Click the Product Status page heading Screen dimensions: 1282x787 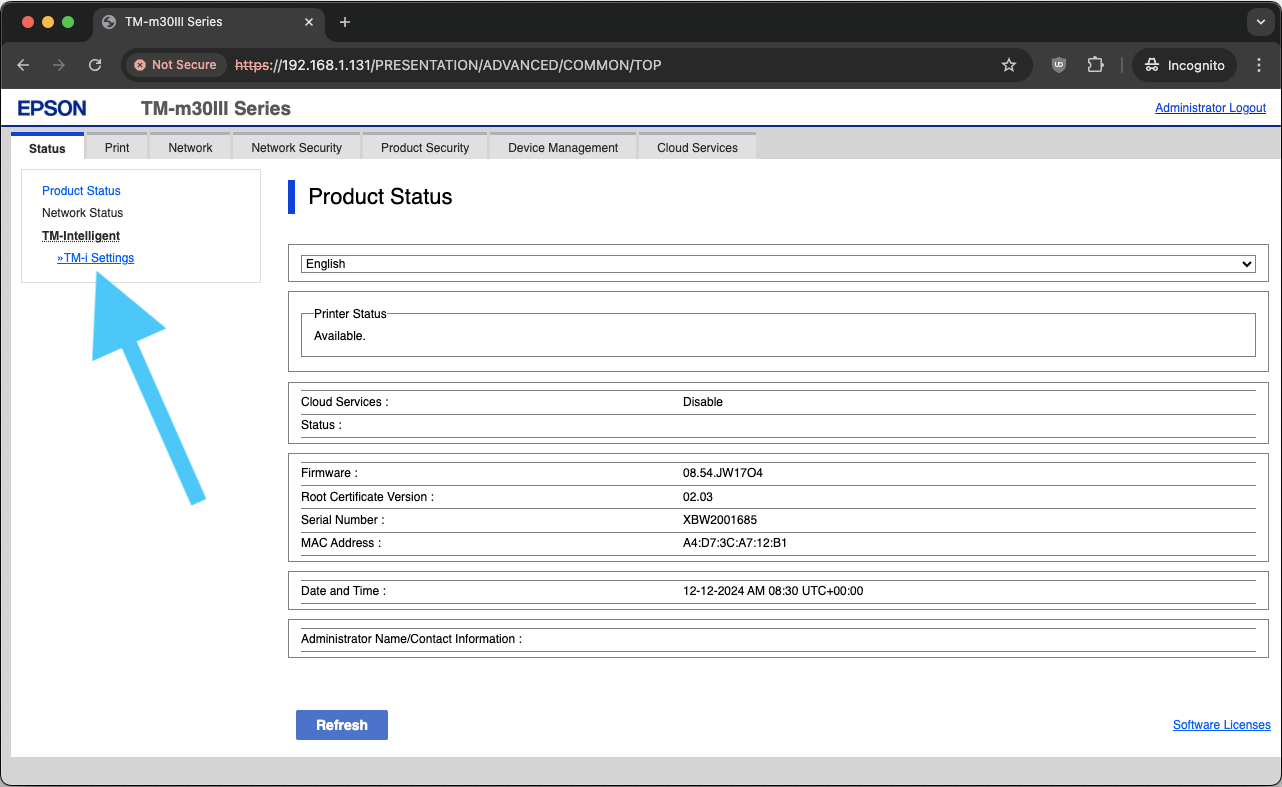(x=380, y=197)
